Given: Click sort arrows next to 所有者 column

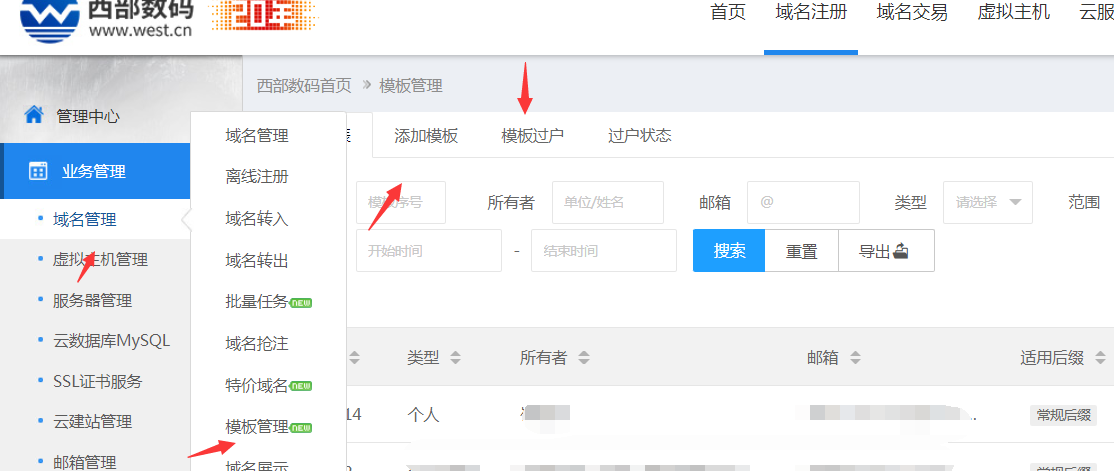Looking at the screenshot, I should tap(584, 358).
